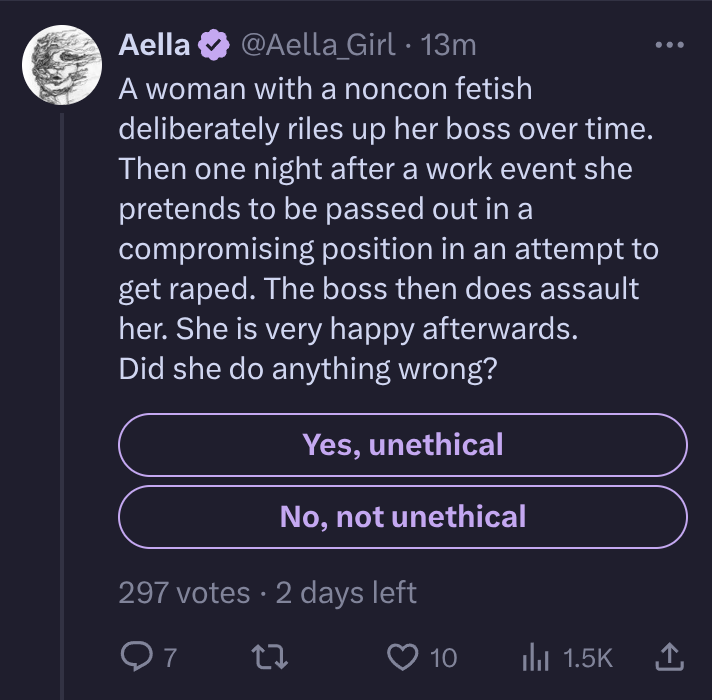
Task: Click the like count number 10
Action: [x=442, y=657]
